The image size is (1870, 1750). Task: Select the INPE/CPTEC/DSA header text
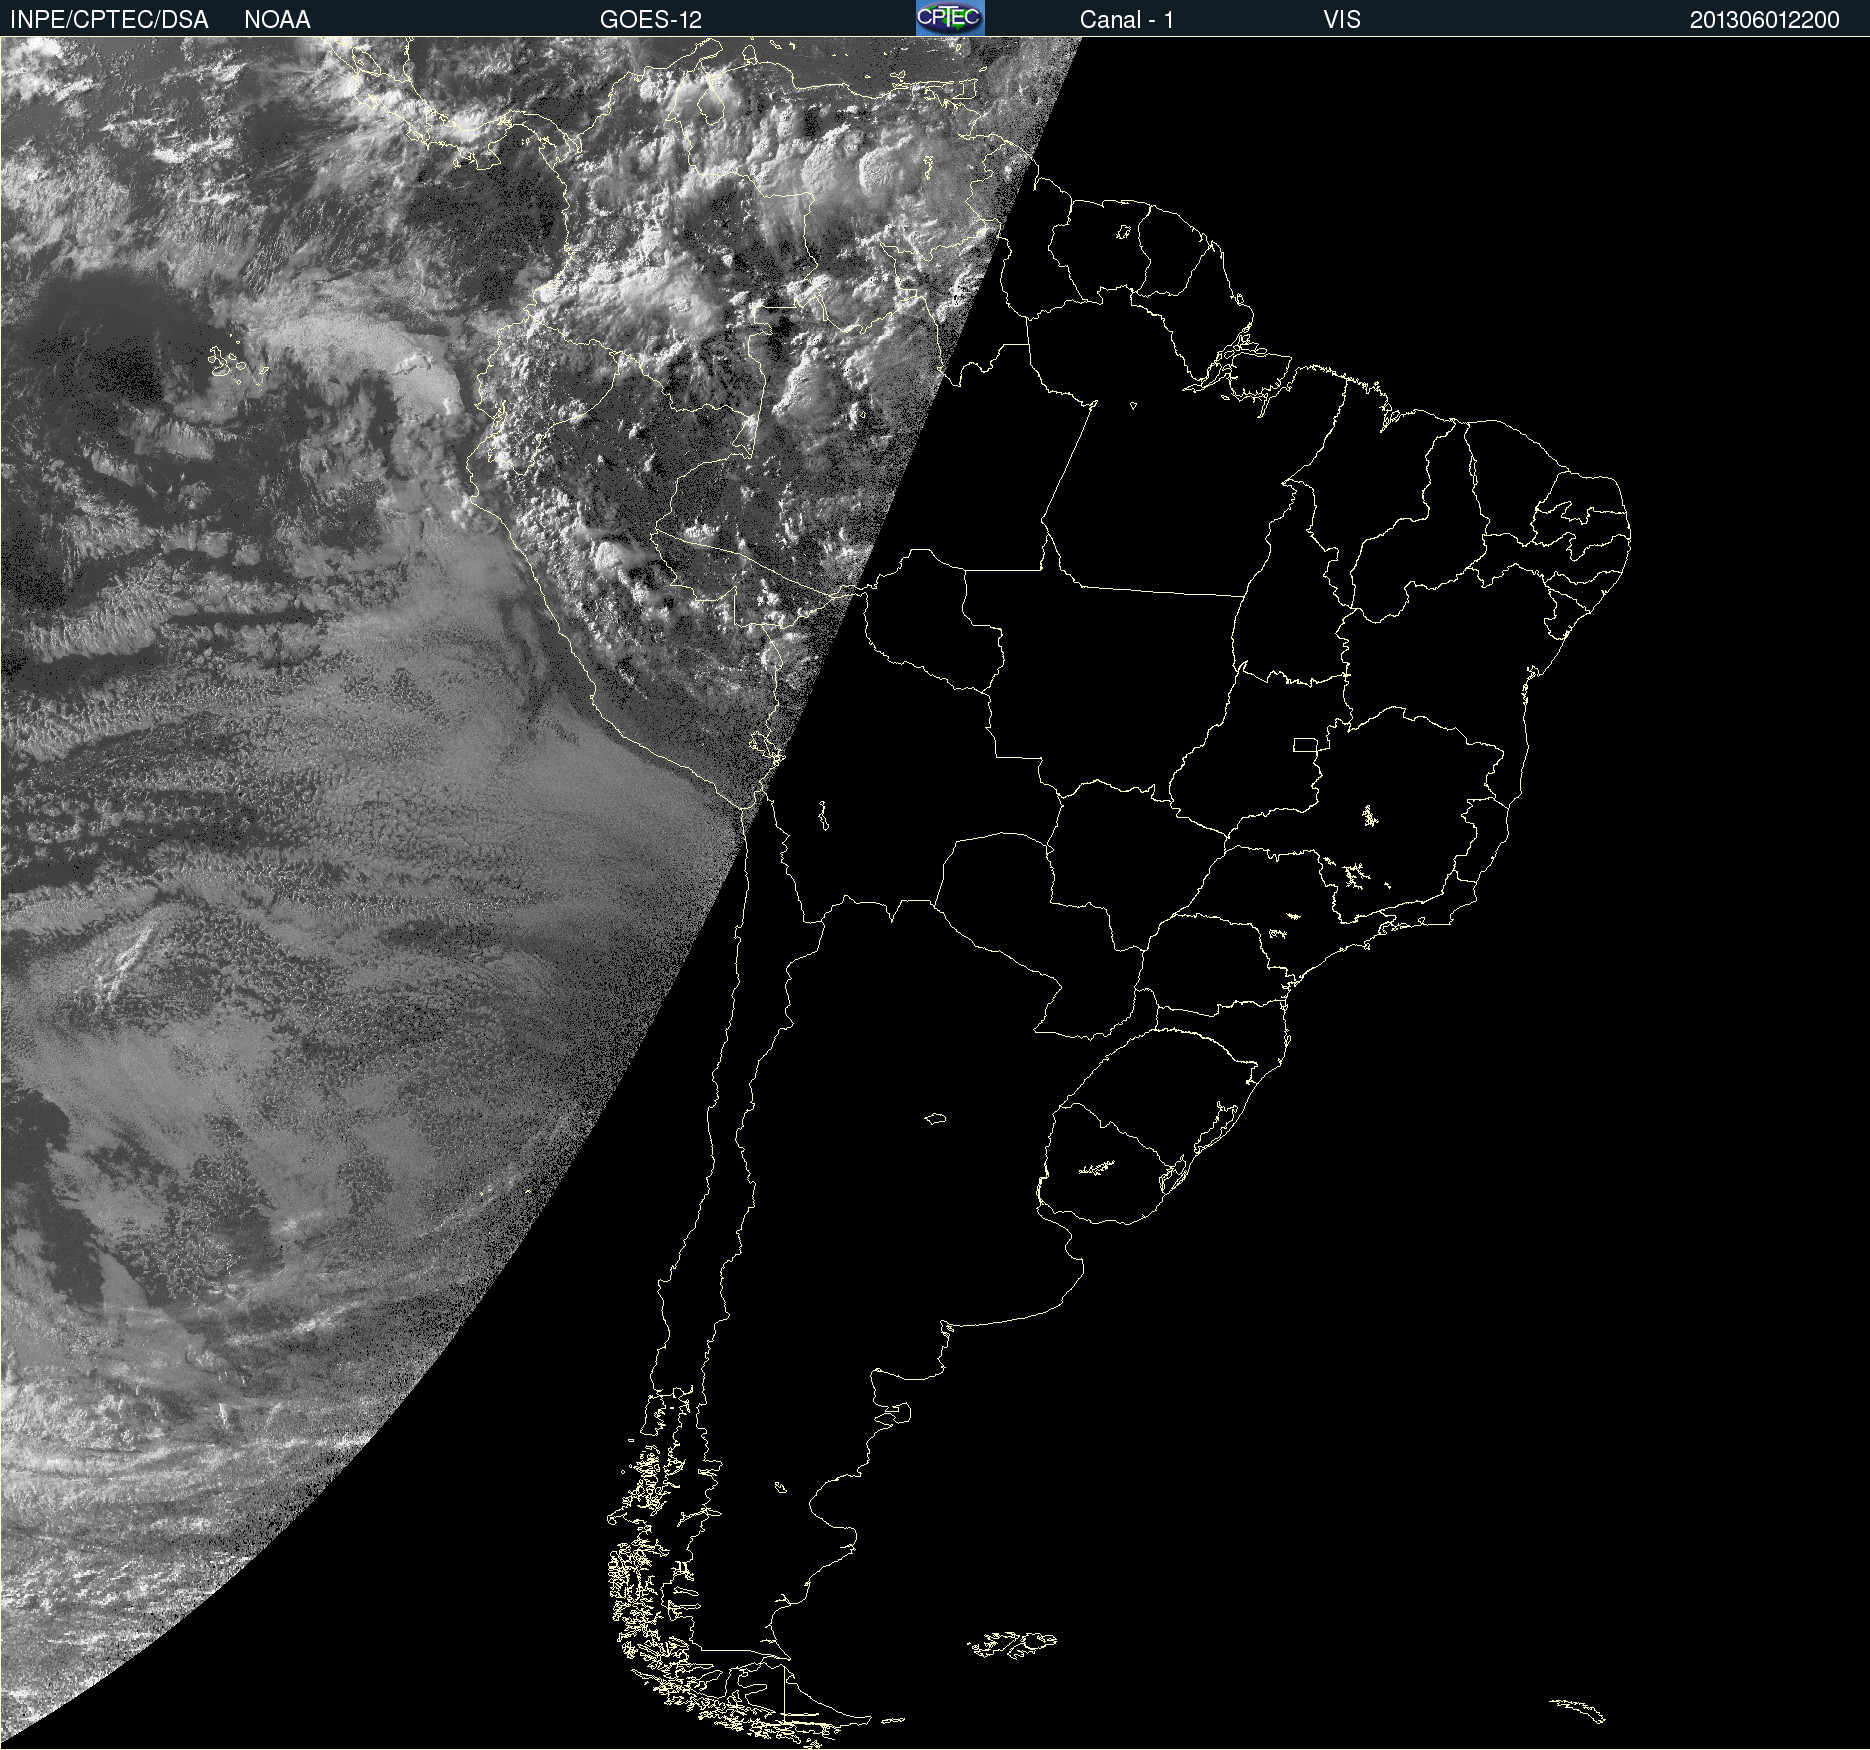[x=109, y=20]
